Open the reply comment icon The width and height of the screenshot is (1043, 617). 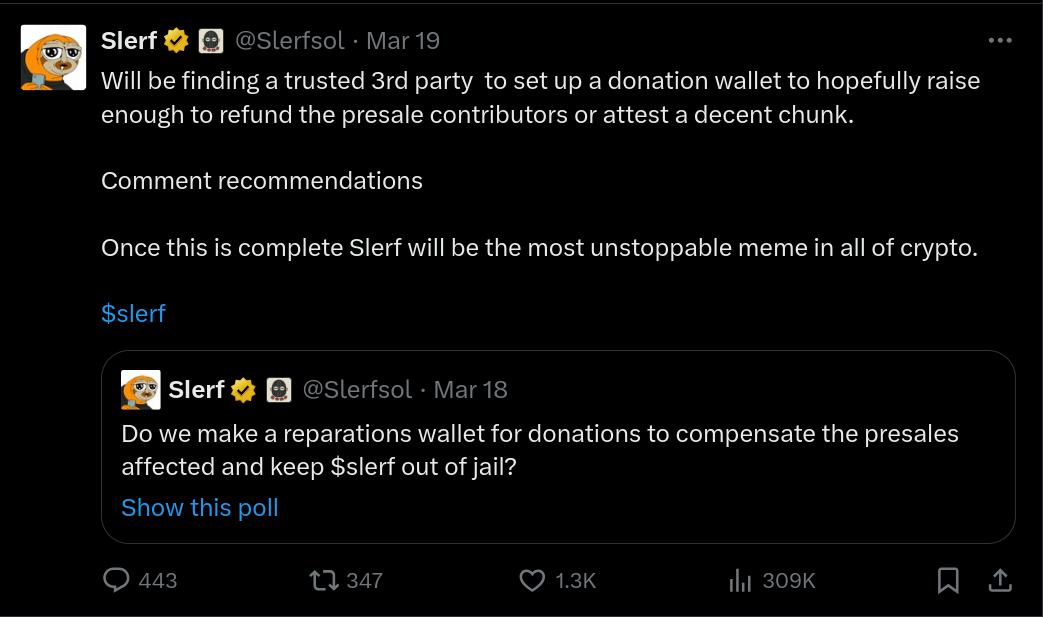click(x=116, y=580)
